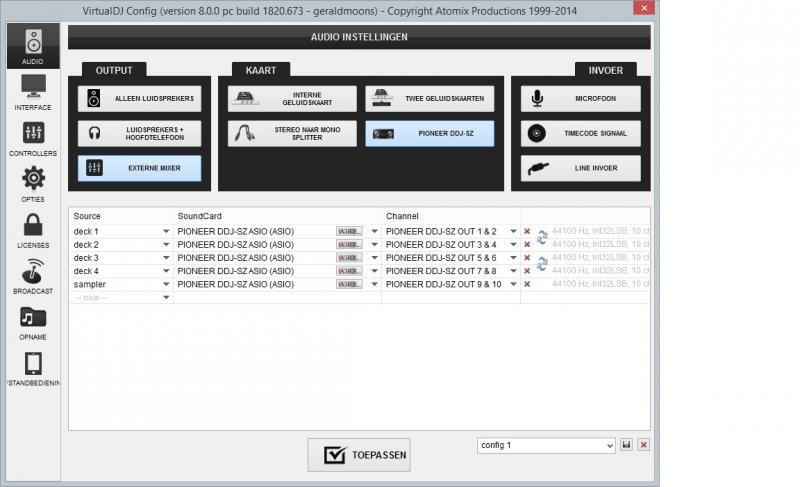Open the Opname recording section

pos(33,322)
